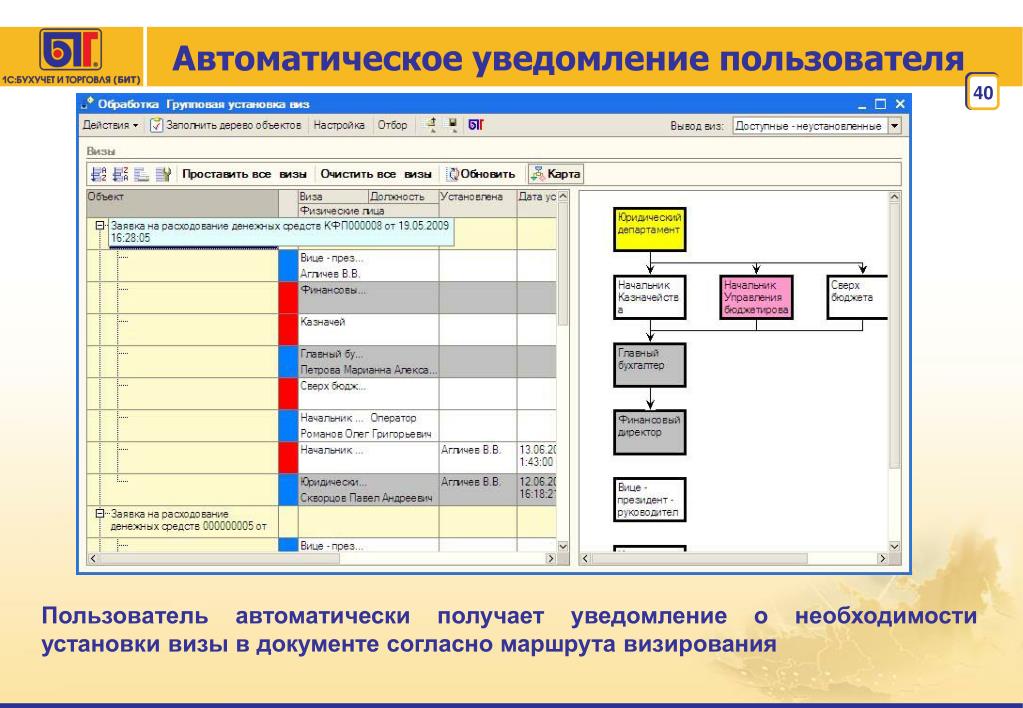Click the Обновить refresh icon

coord(453,174)
